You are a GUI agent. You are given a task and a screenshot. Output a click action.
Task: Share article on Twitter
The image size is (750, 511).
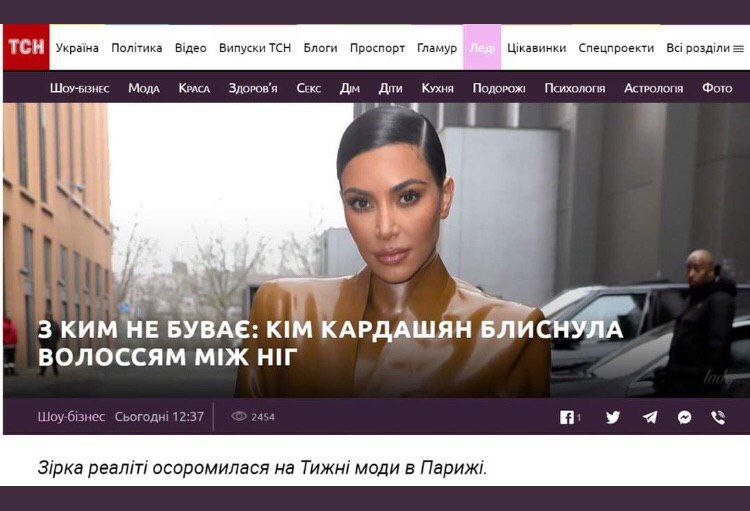613,417
